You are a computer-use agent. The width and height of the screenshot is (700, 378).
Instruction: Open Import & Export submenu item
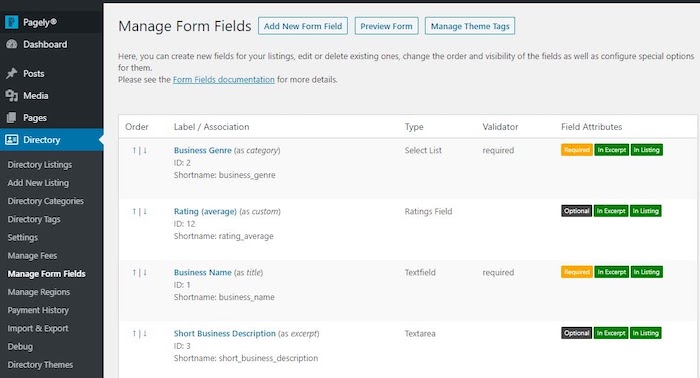point(38,328)
